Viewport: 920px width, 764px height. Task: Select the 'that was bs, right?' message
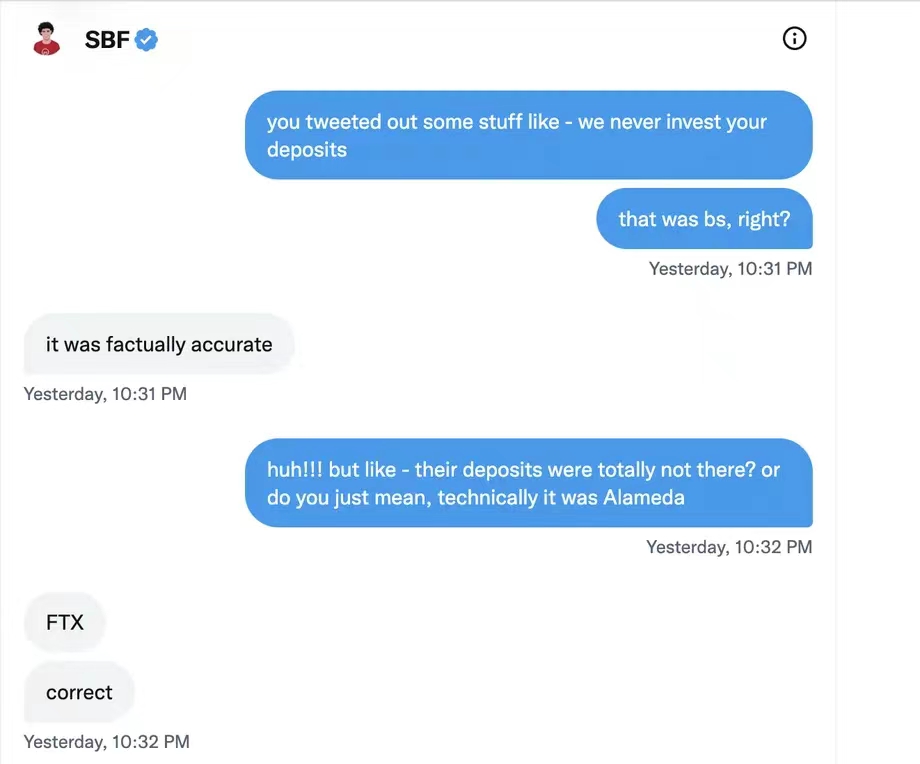(x=704, y=219)
